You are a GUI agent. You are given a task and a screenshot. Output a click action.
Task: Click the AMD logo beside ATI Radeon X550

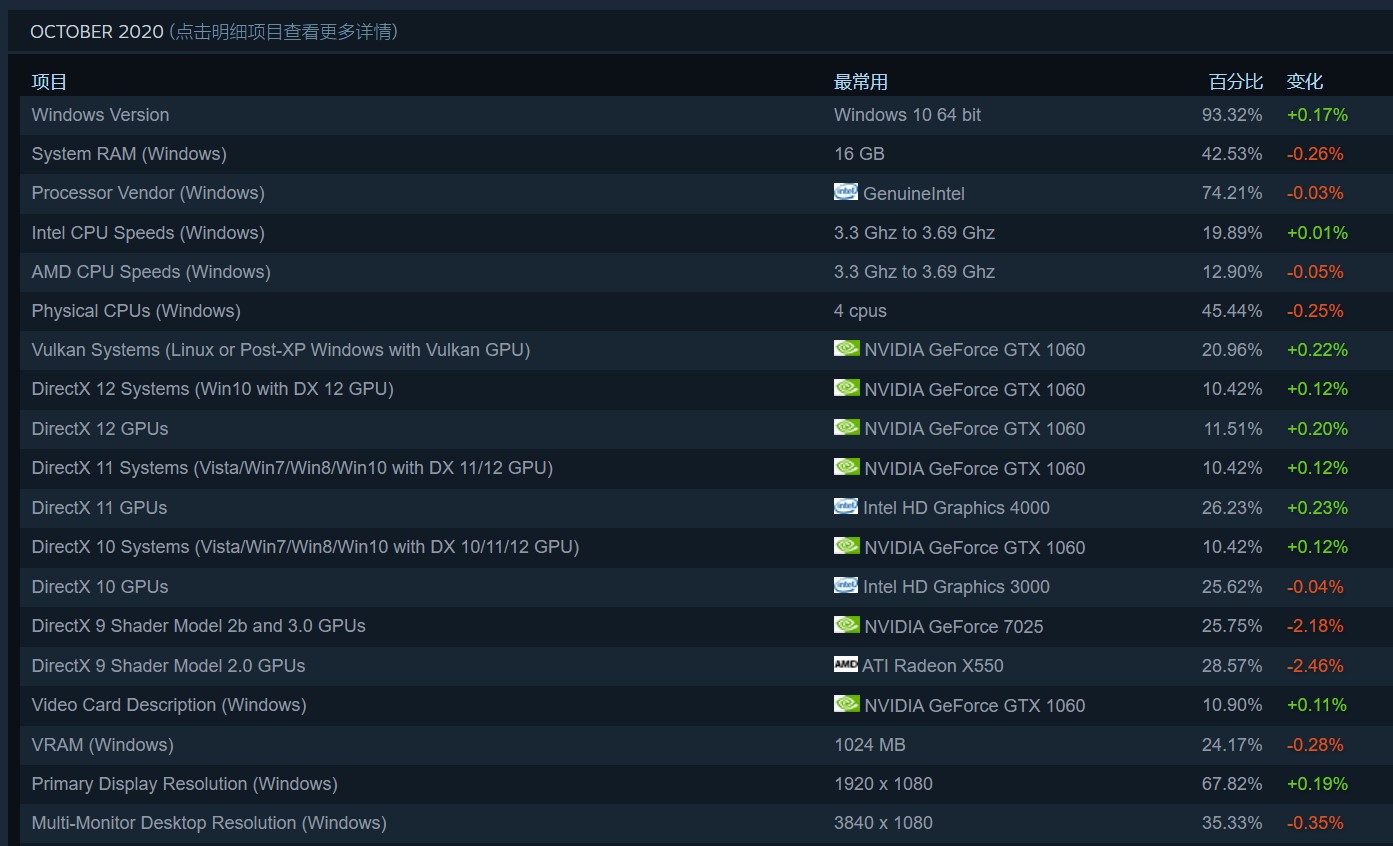(x=846, y=665)
